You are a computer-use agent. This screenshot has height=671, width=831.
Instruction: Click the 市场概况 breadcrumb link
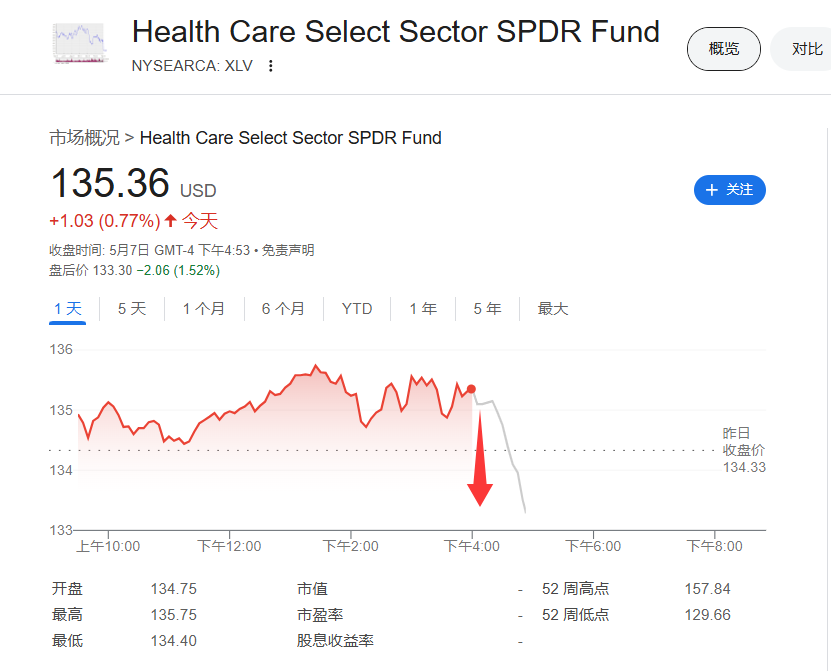click(x=85, y=138)
